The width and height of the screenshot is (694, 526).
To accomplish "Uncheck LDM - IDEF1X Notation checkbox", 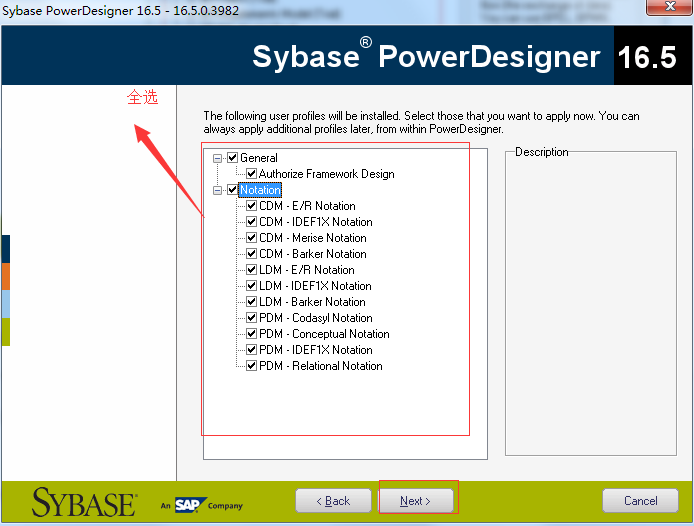I will pos(251,286).
